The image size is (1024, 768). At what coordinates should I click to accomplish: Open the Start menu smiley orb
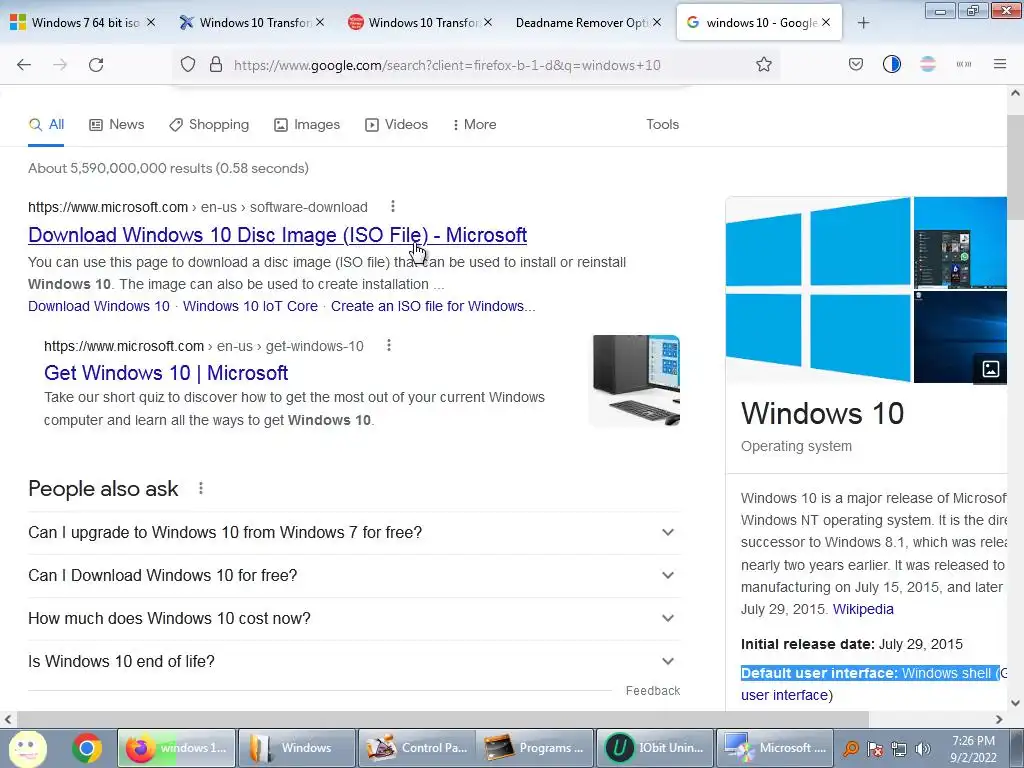pos(27,748)
